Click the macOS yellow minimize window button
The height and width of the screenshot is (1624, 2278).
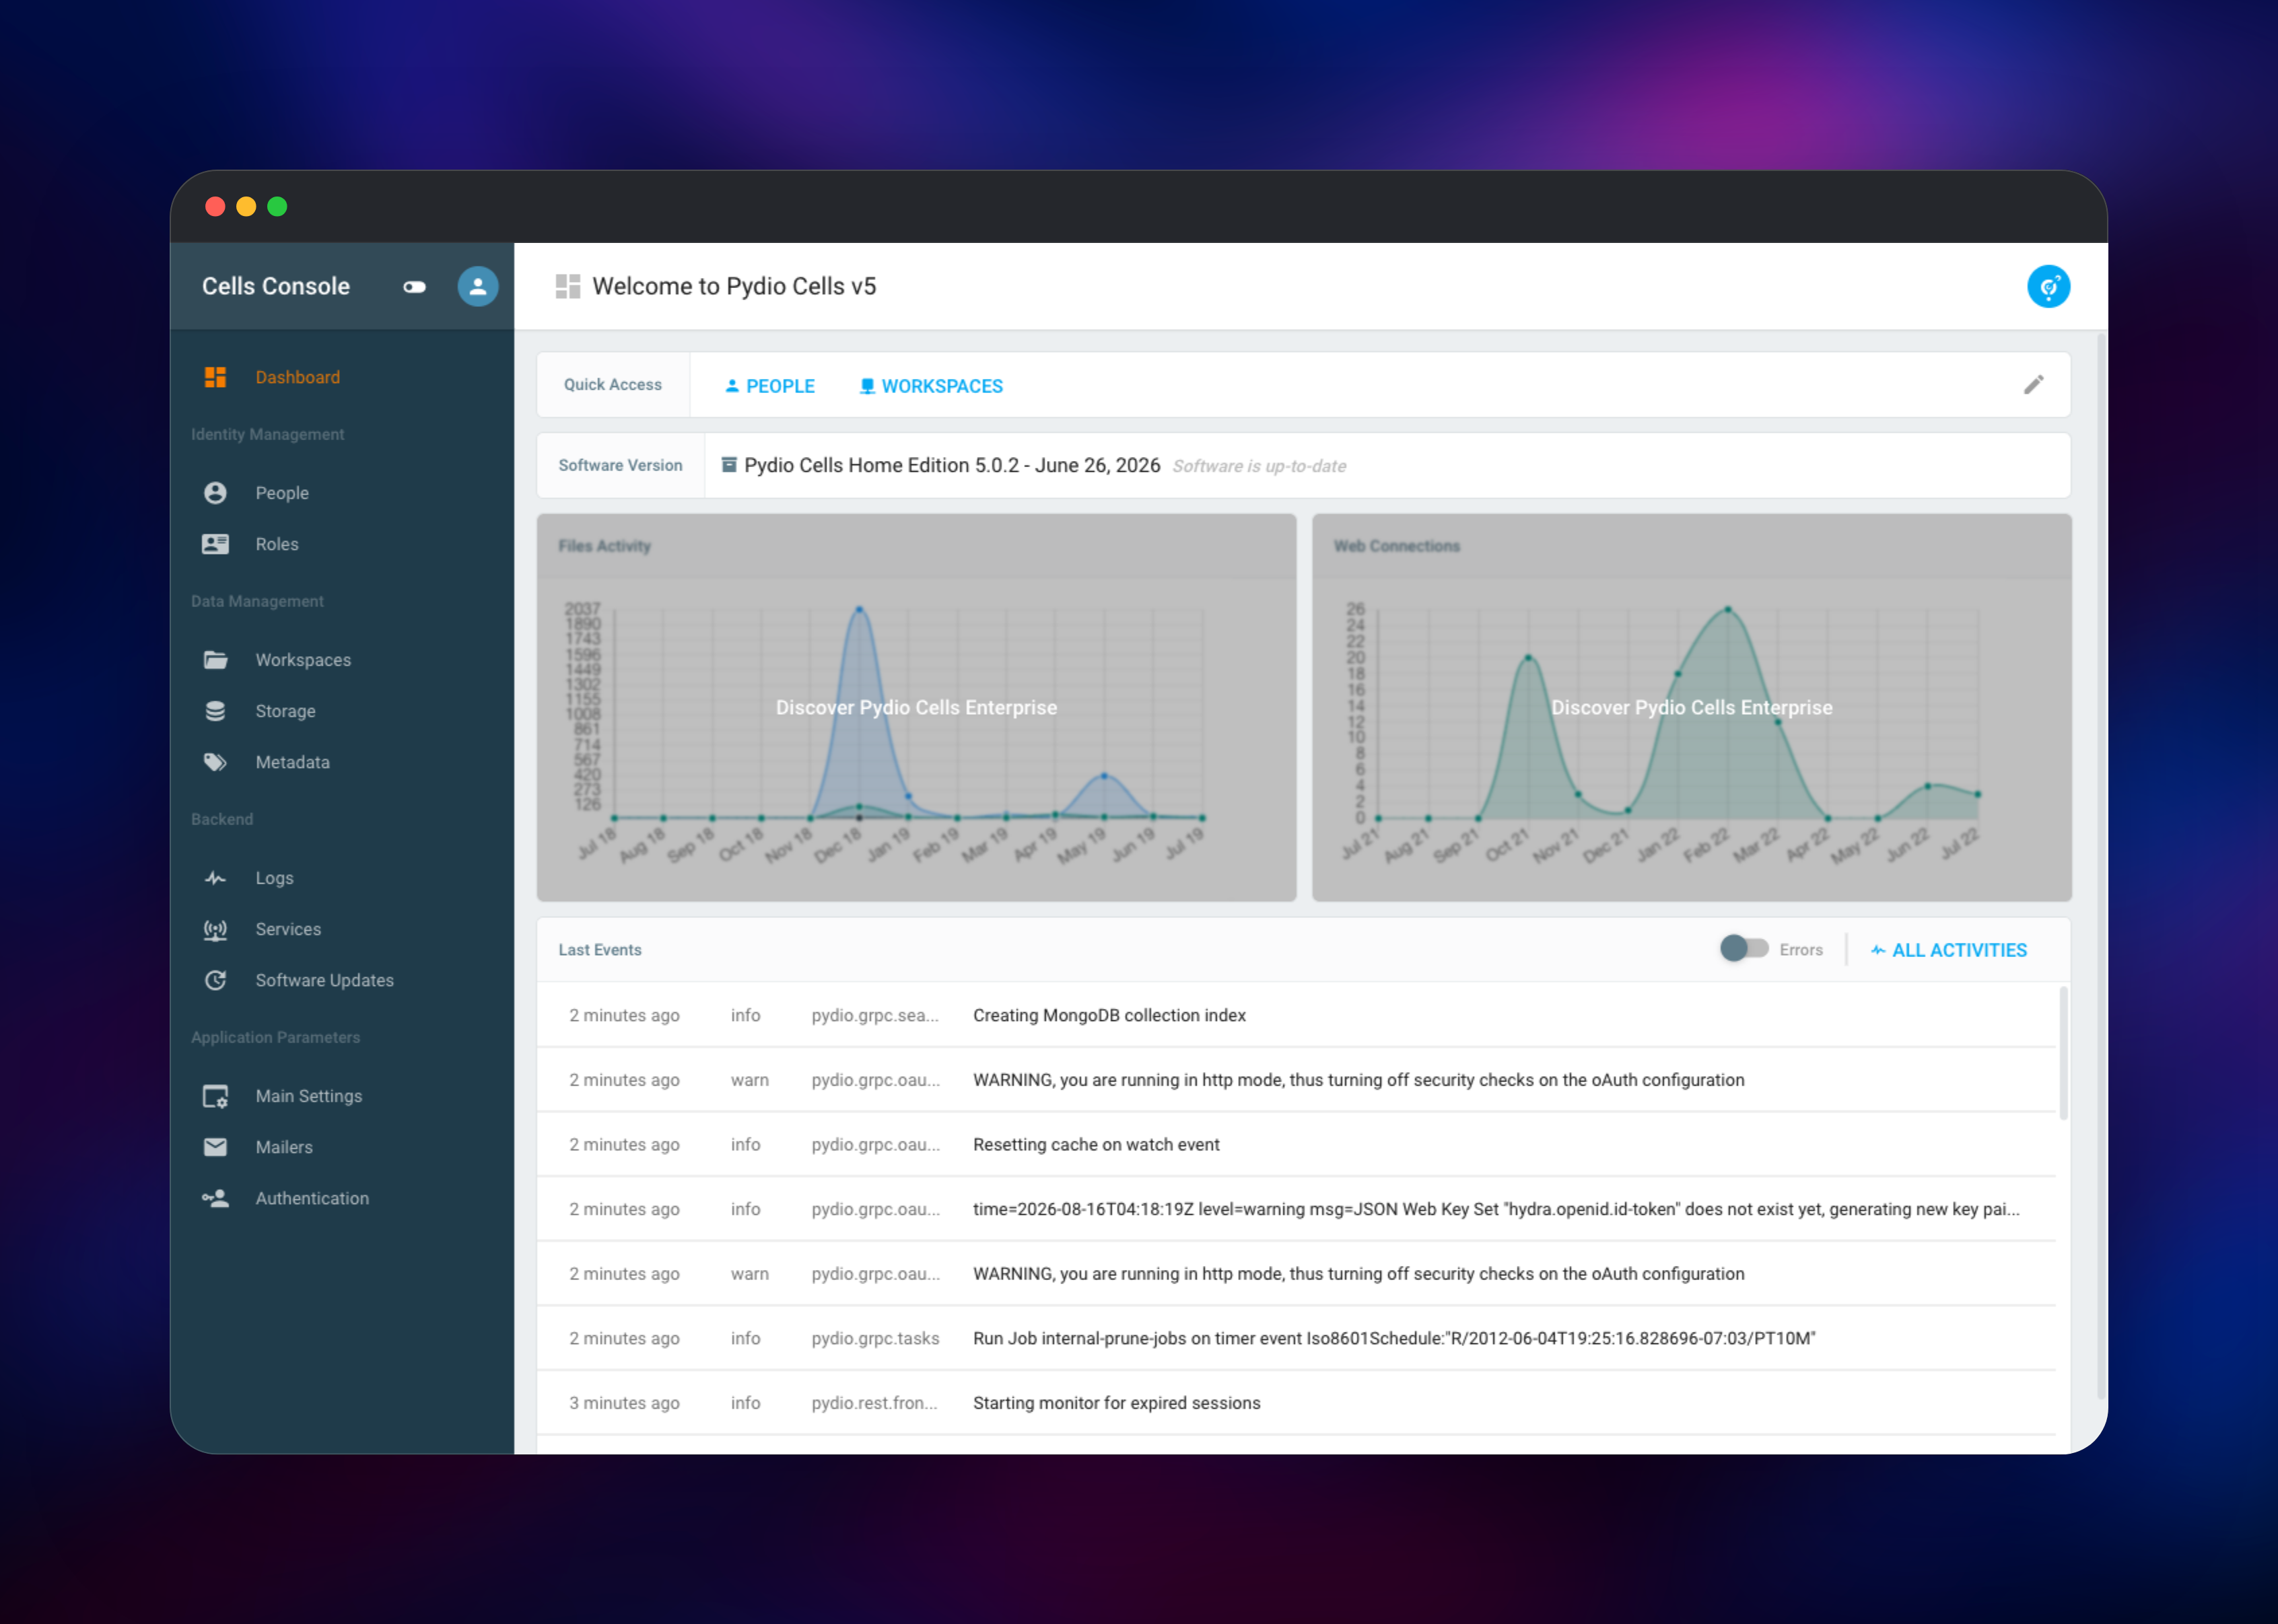246,206
